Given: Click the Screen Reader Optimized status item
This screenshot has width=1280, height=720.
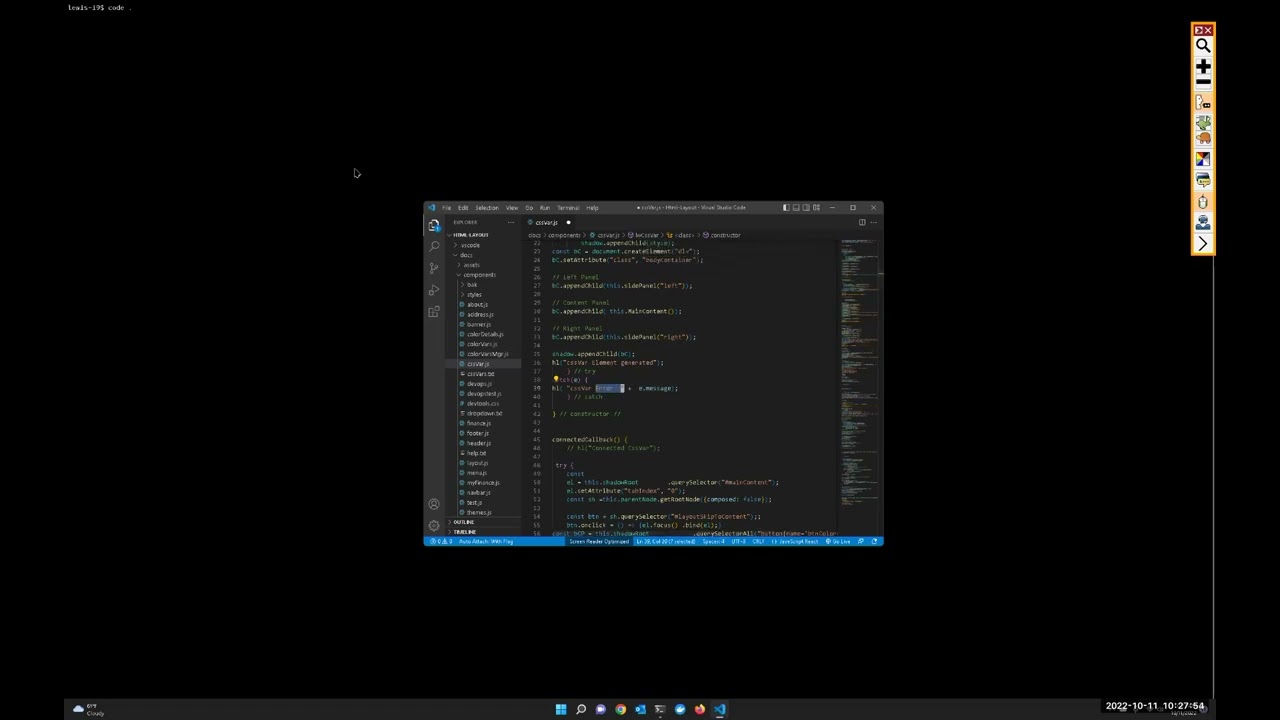Looking at the screenshot, I should (599, 542).
